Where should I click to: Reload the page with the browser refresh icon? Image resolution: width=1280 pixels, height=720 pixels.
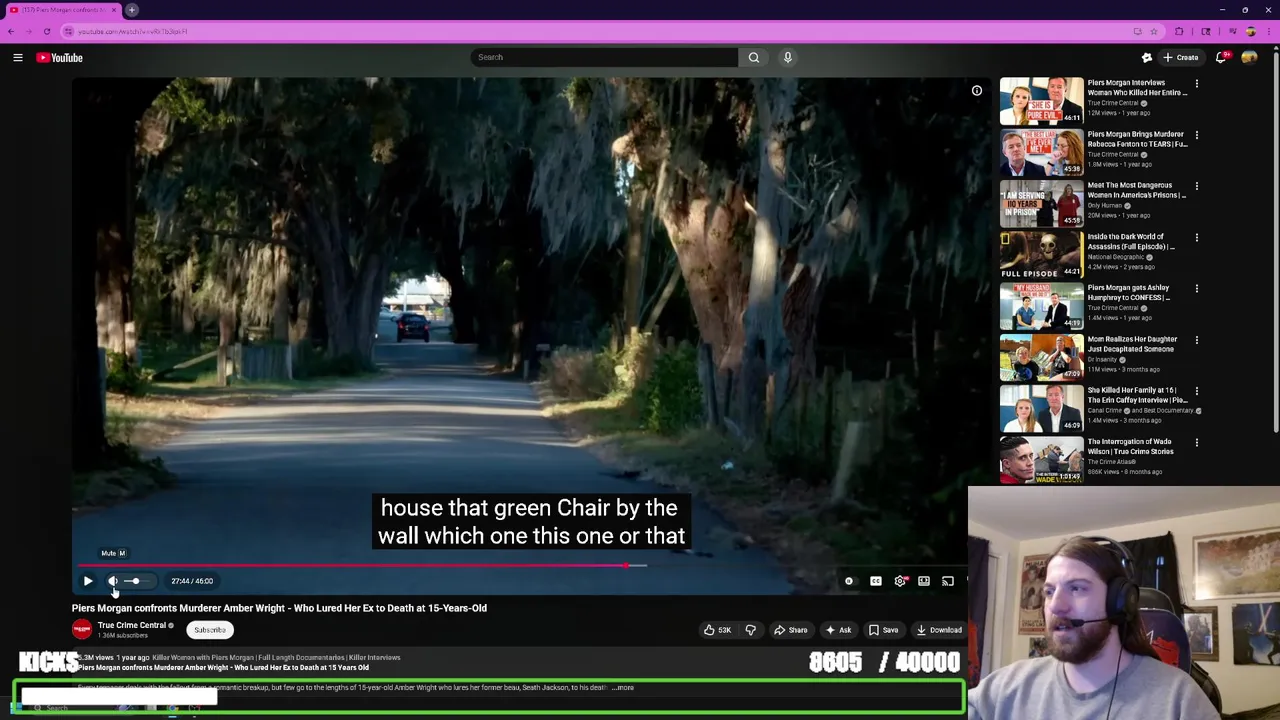pos(47,31)
